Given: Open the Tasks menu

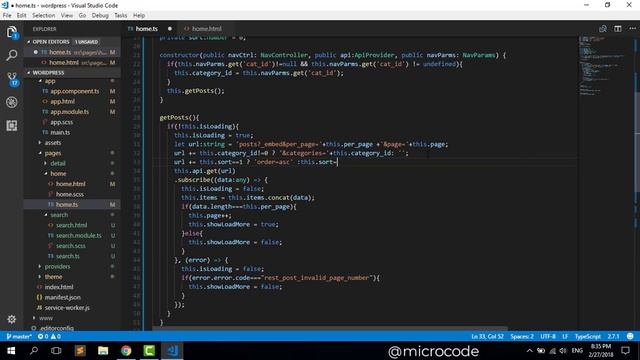Looking at the screenshot, I should [x=120, y=15].
